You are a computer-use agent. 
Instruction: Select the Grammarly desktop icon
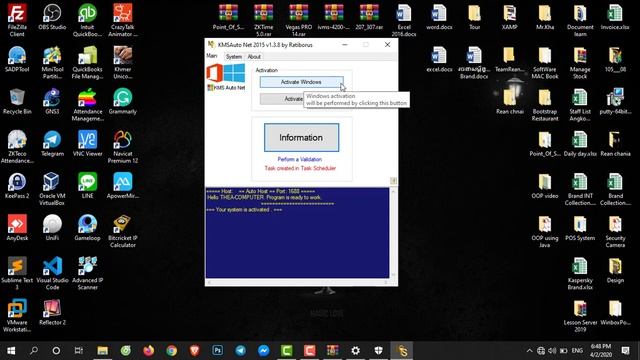pyautogui.click(x=122, y=102)
